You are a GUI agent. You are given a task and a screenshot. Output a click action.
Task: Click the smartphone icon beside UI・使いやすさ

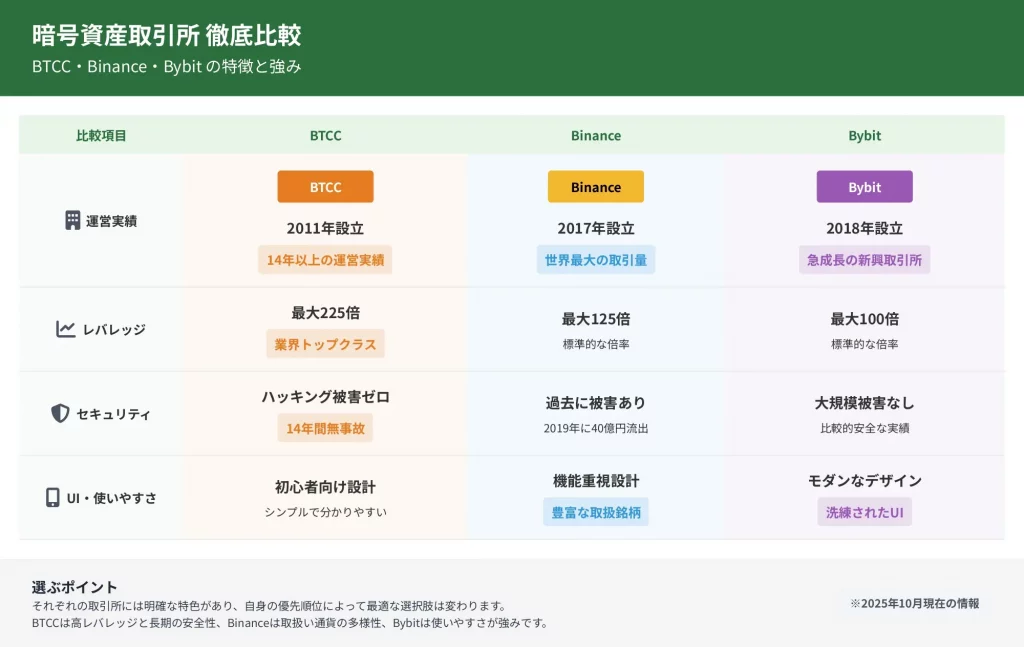53,498
